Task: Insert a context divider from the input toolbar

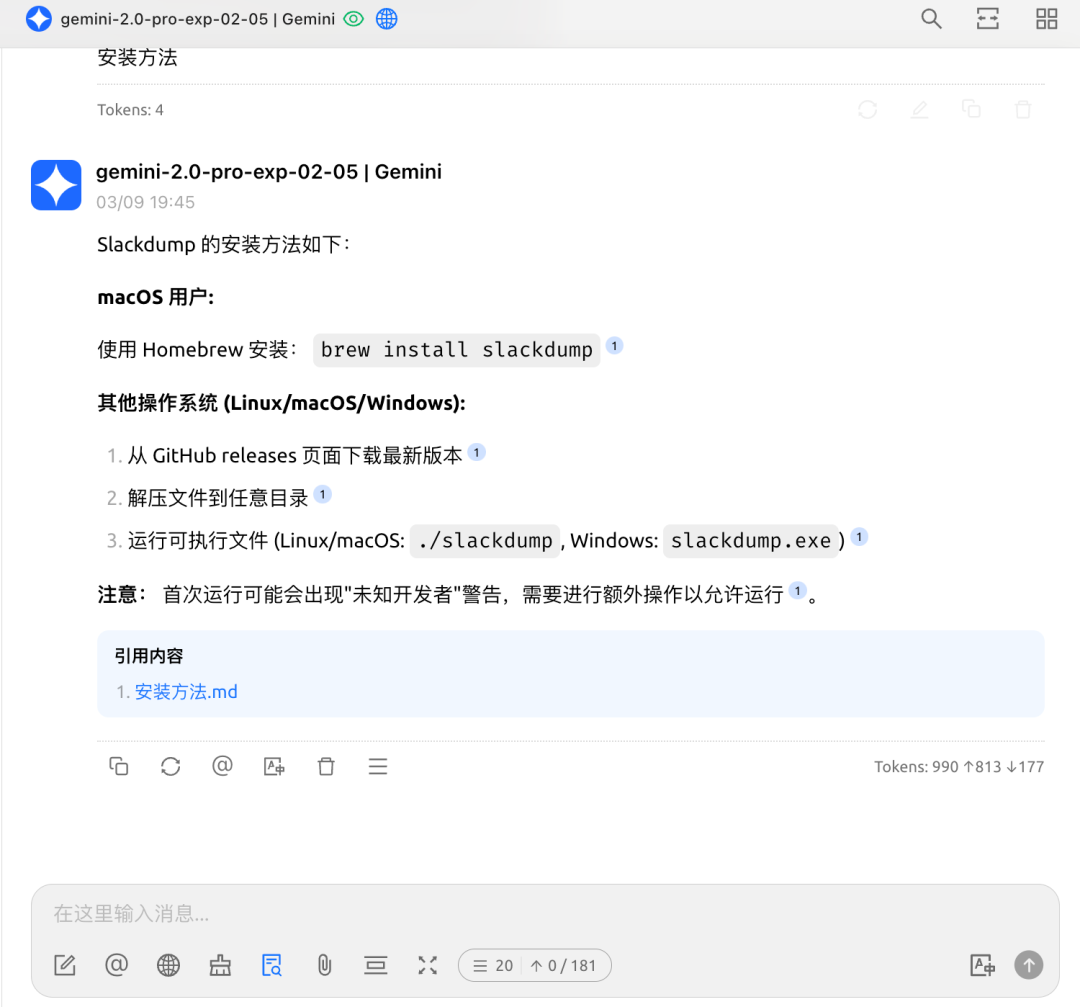Action: click(x=375, y=965)
